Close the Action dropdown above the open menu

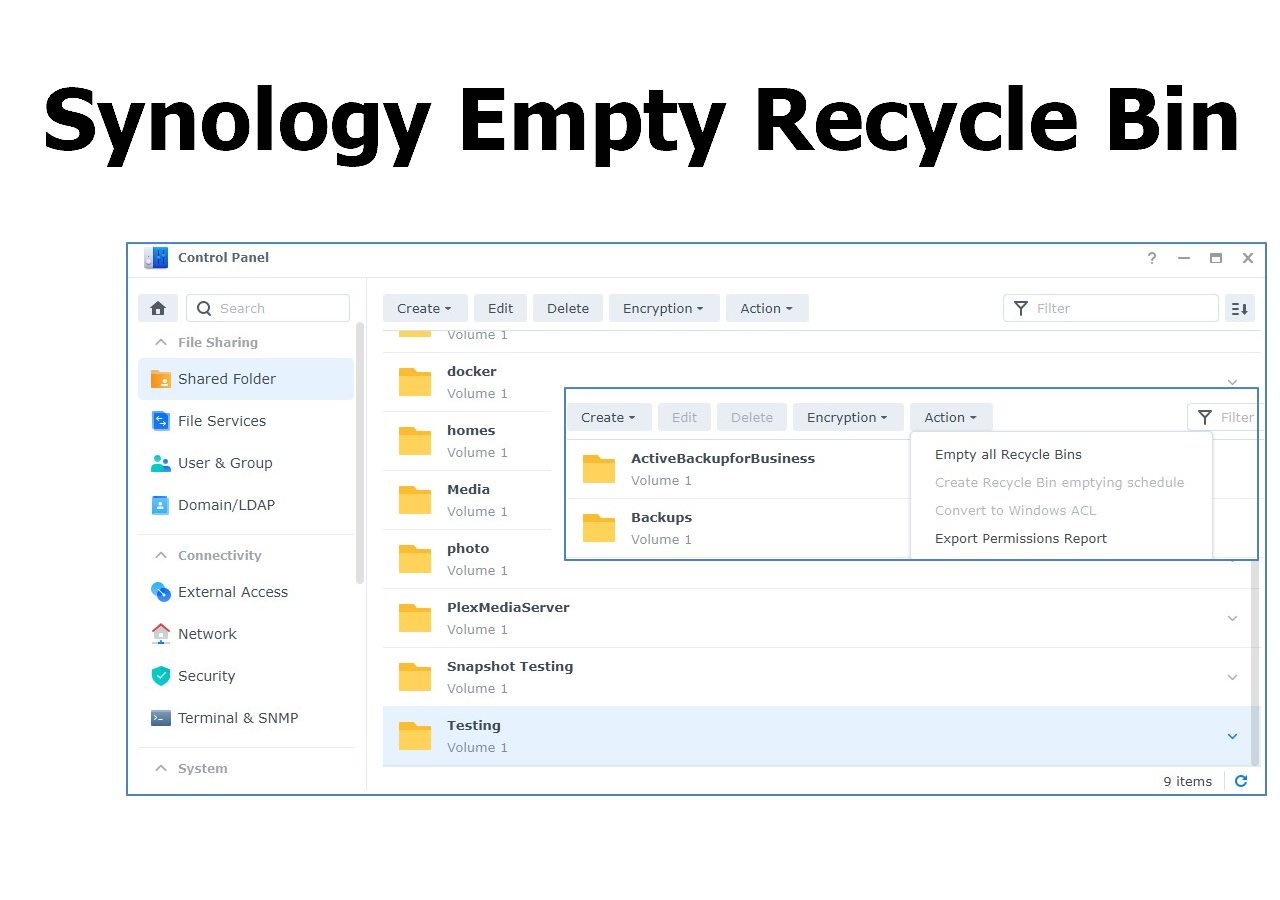coord(951,418)
